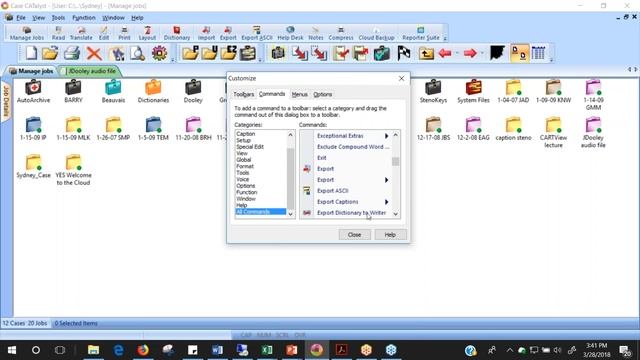The height and width of the screenshot is (360, 640).
Task: Click the folder icon marked U
Action: 209,53
